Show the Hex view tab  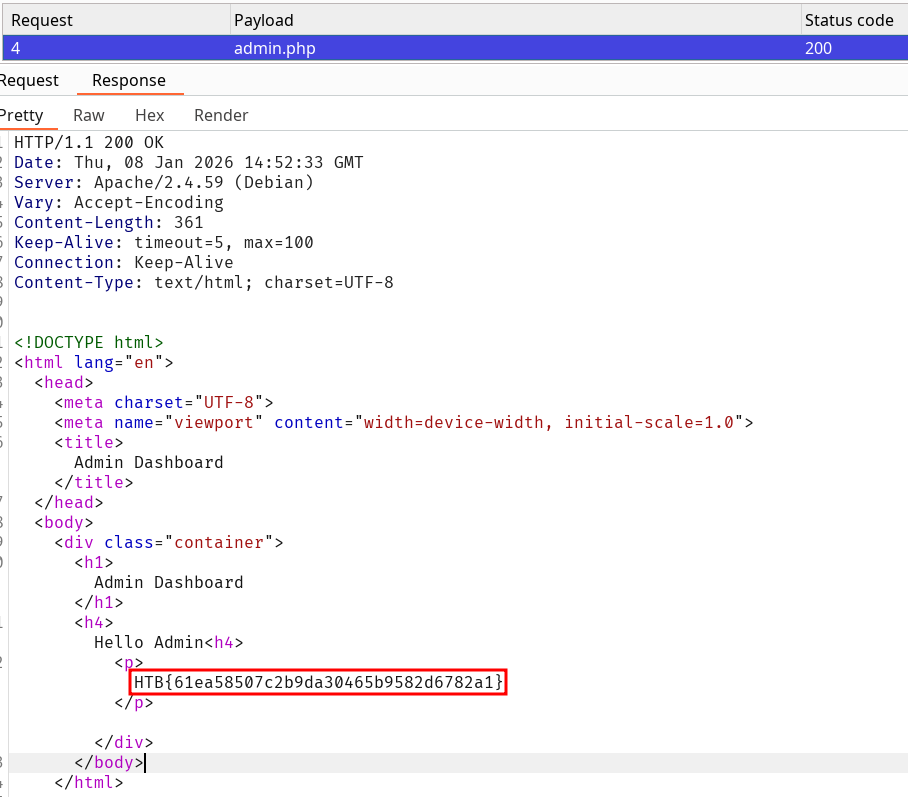(x=149, y=115)
